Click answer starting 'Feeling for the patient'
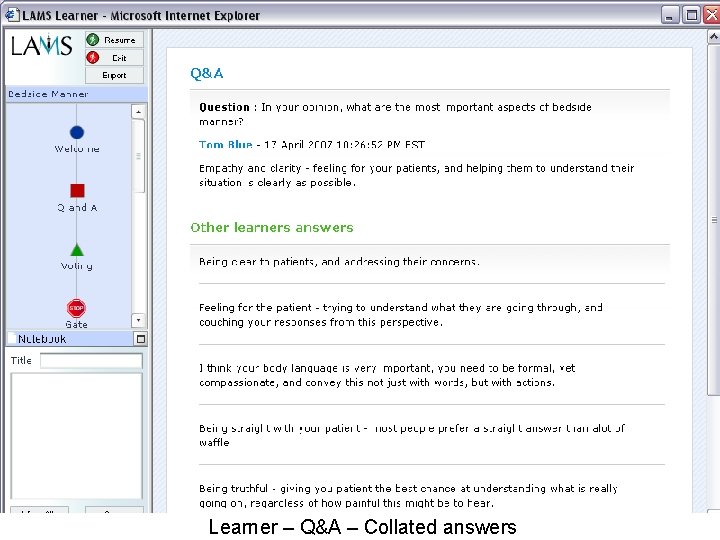The height and width of the screenshot is (540, 720). (x=401, y=315)
